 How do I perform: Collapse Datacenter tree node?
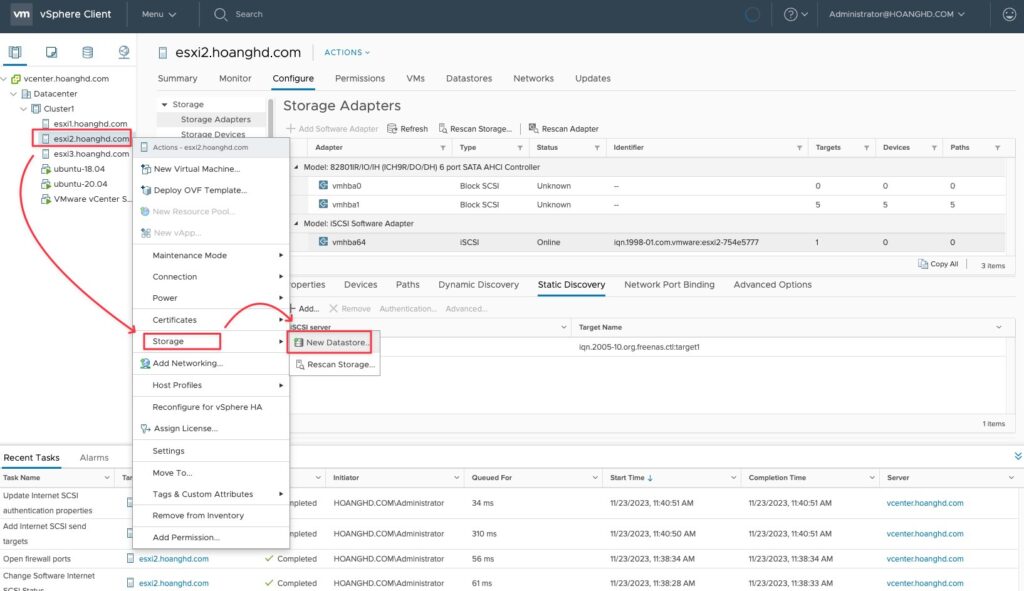click(x=14, y=93)
